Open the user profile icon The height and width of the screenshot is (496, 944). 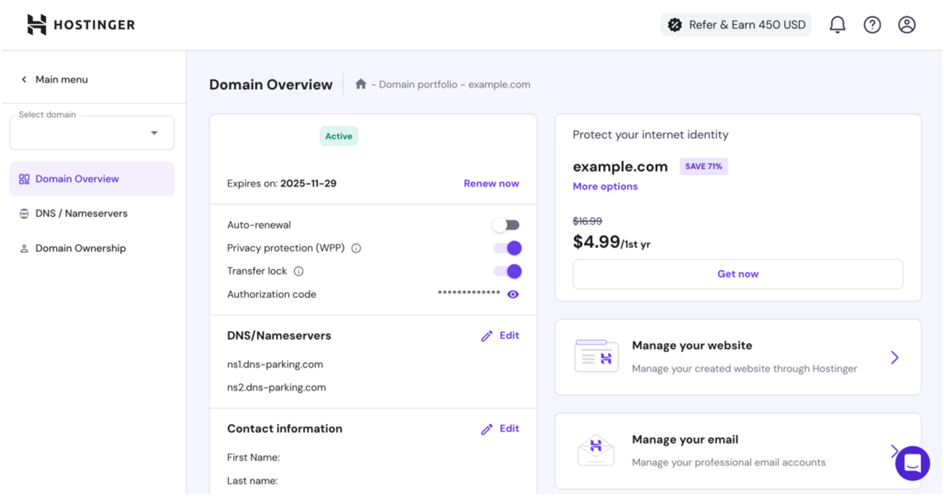click(x=907, y=25)
